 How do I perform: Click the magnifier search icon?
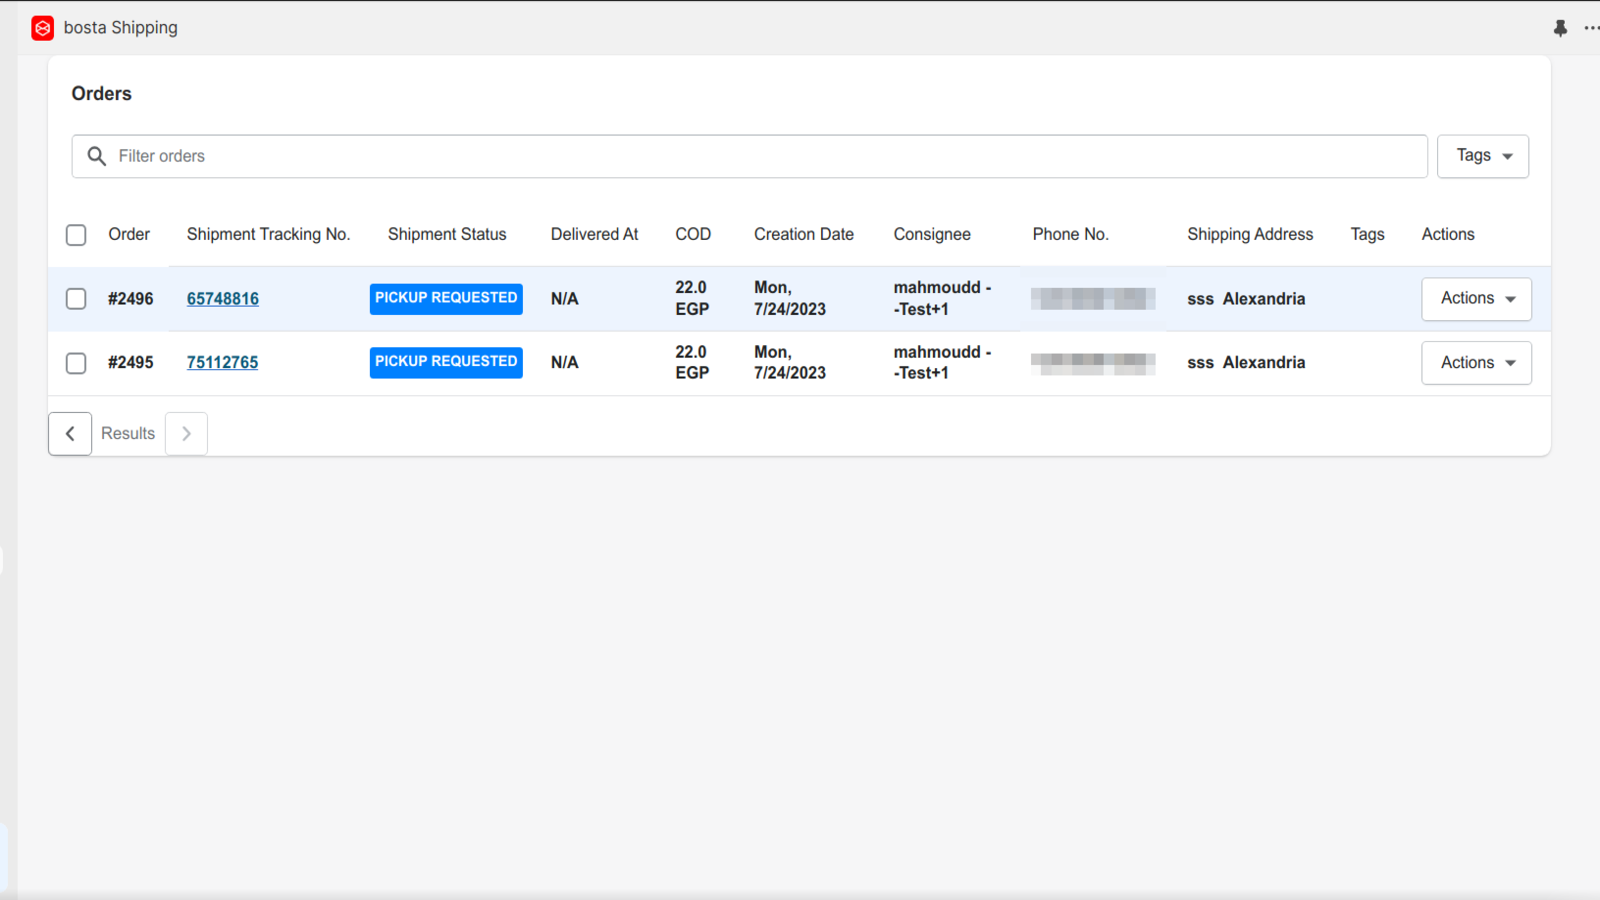pyautogui.click(x=97, y=156)
